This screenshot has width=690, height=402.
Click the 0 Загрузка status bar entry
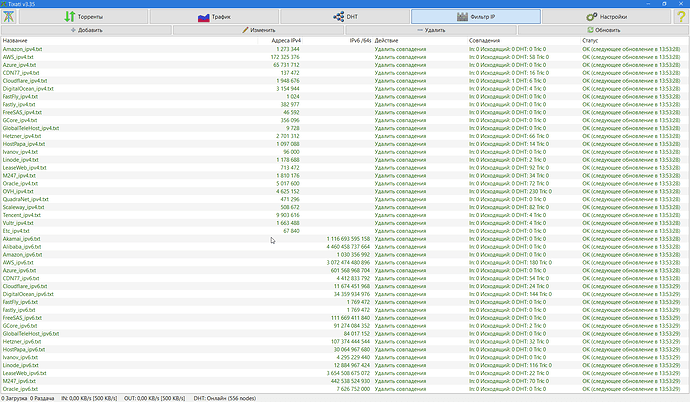[14, 398]
